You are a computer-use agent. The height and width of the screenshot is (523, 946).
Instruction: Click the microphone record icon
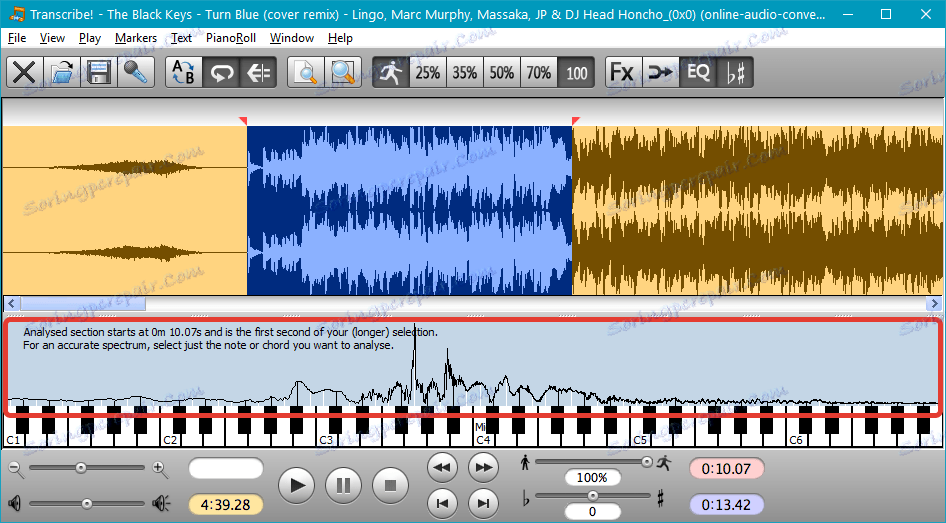(136, 73)
